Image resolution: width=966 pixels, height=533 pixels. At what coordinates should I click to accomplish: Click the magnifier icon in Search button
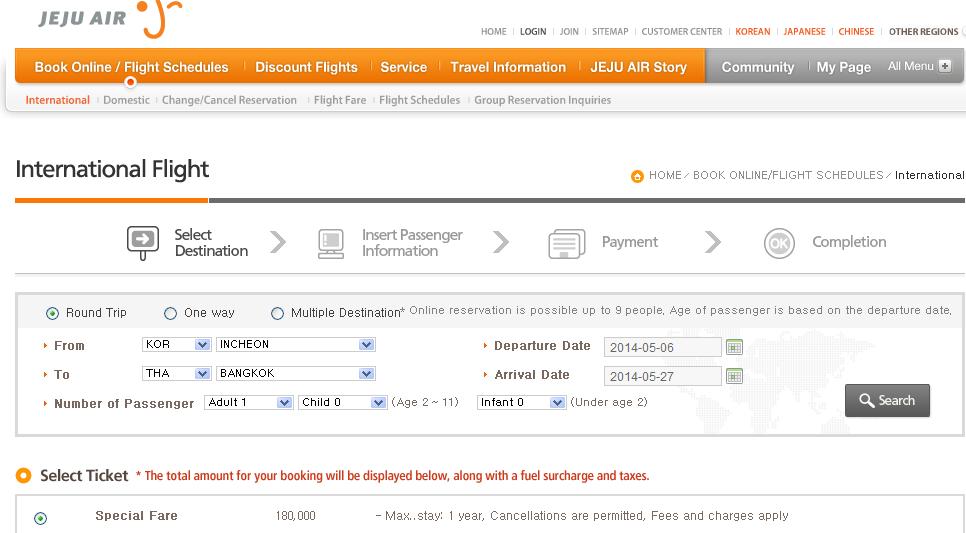click(867, 401)
